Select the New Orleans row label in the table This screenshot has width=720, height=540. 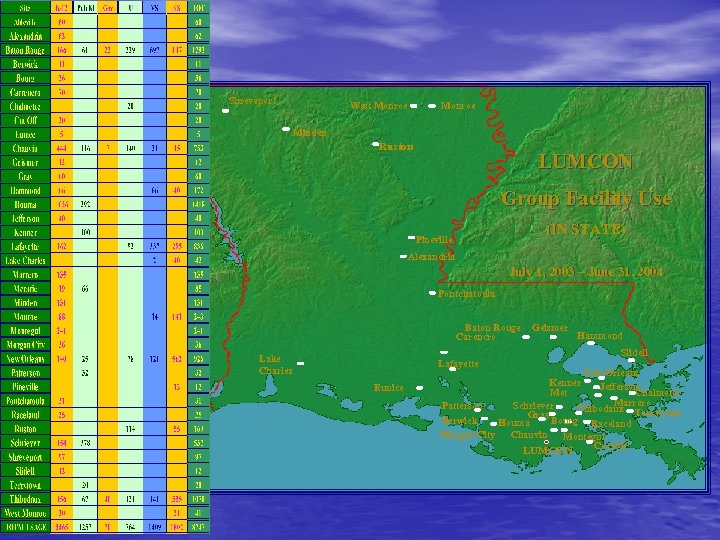point(25,359)
